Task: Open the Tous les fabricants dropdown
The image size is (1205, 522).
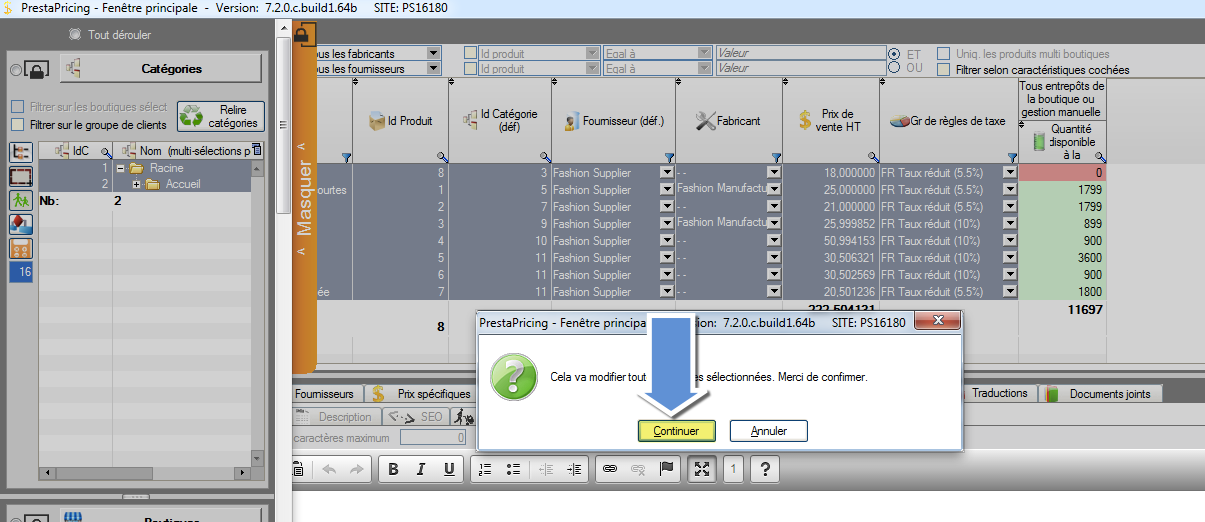Action: pos(433,53)
